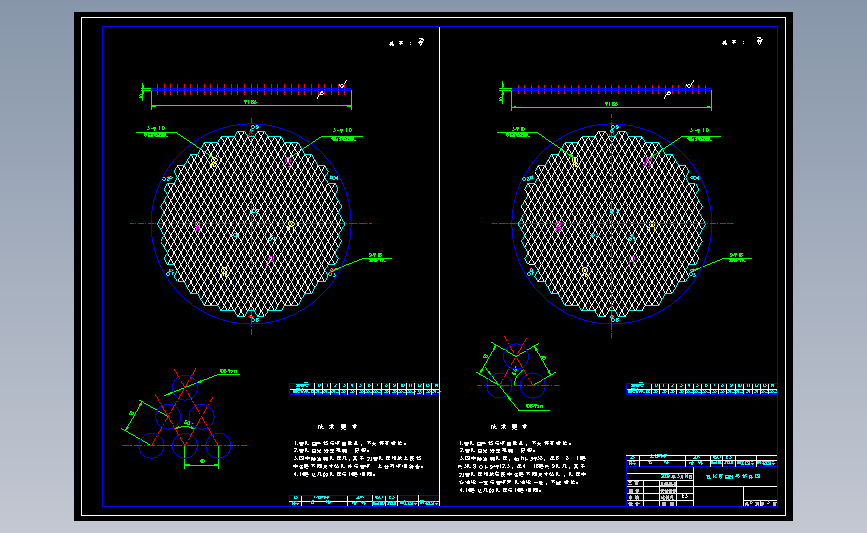Select the hole numbering table on the right sheet

point(702,389)
